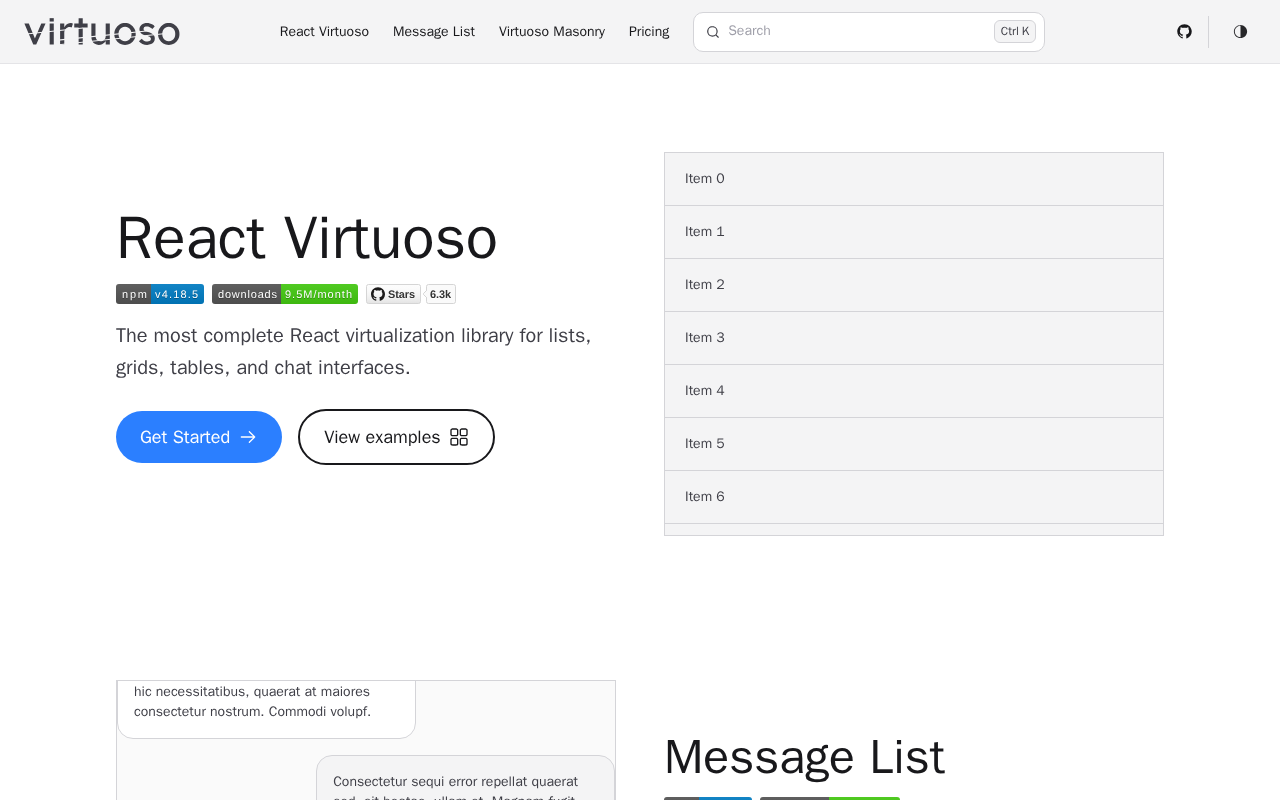This screenshot has width=1280, height=800.
Task: Select Item 1 in the list
Action: click(x=914, y=232)
